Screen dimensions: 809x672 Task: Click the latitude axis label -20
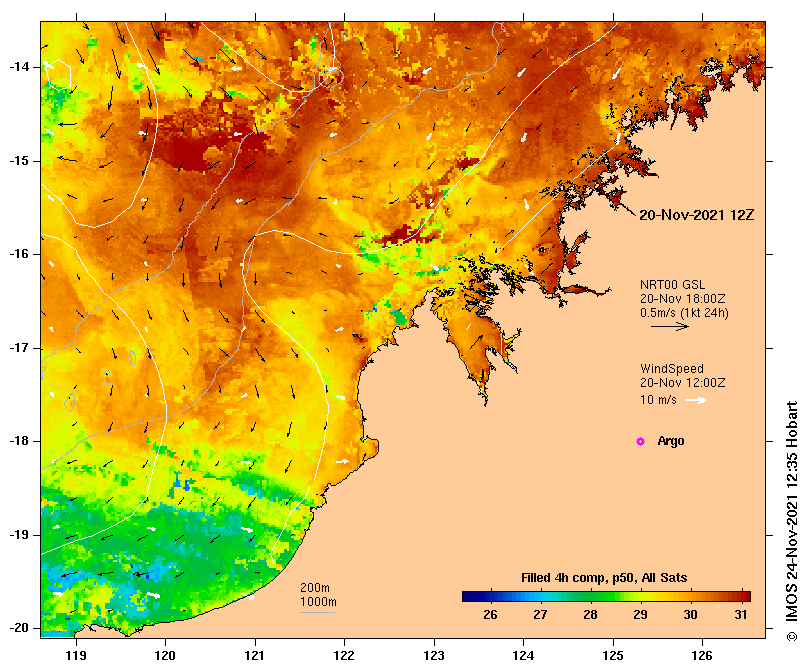point(20,629)
